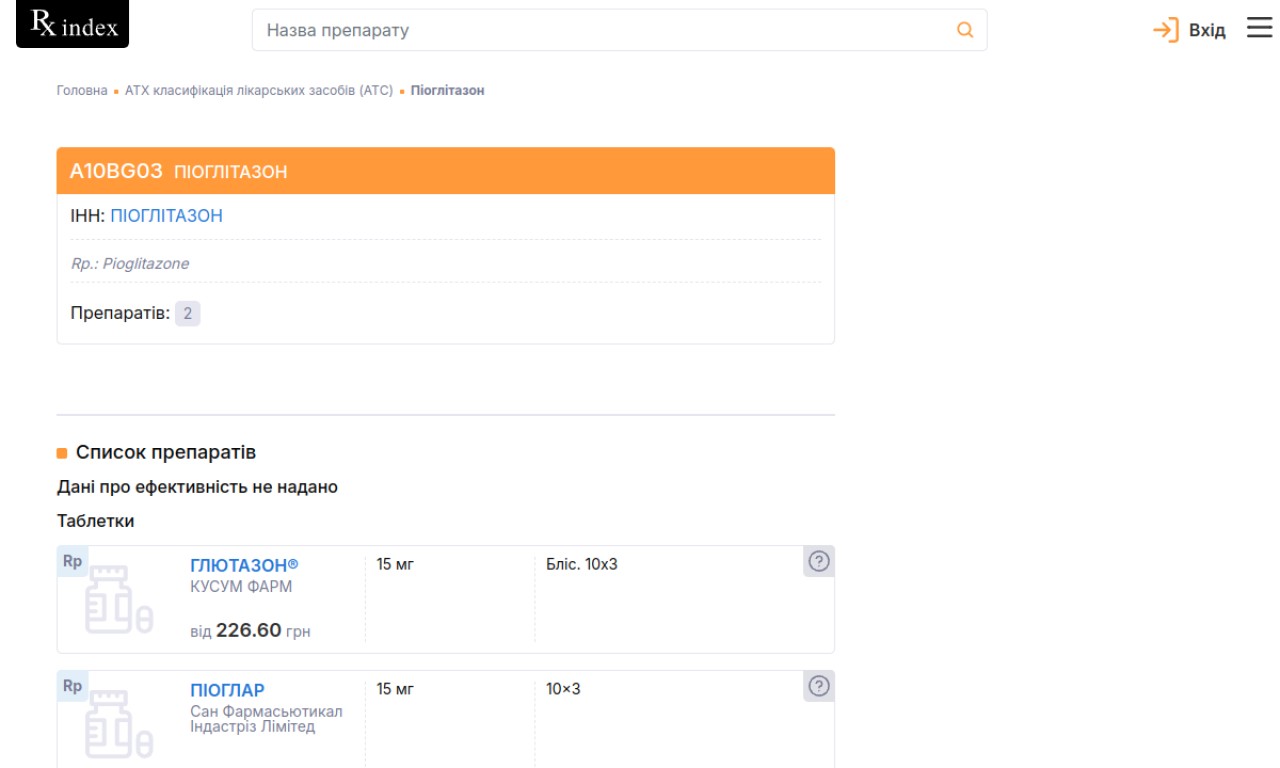Open the ПІОГЛАР drug page
1280x768 pixels.
point(227,690)
